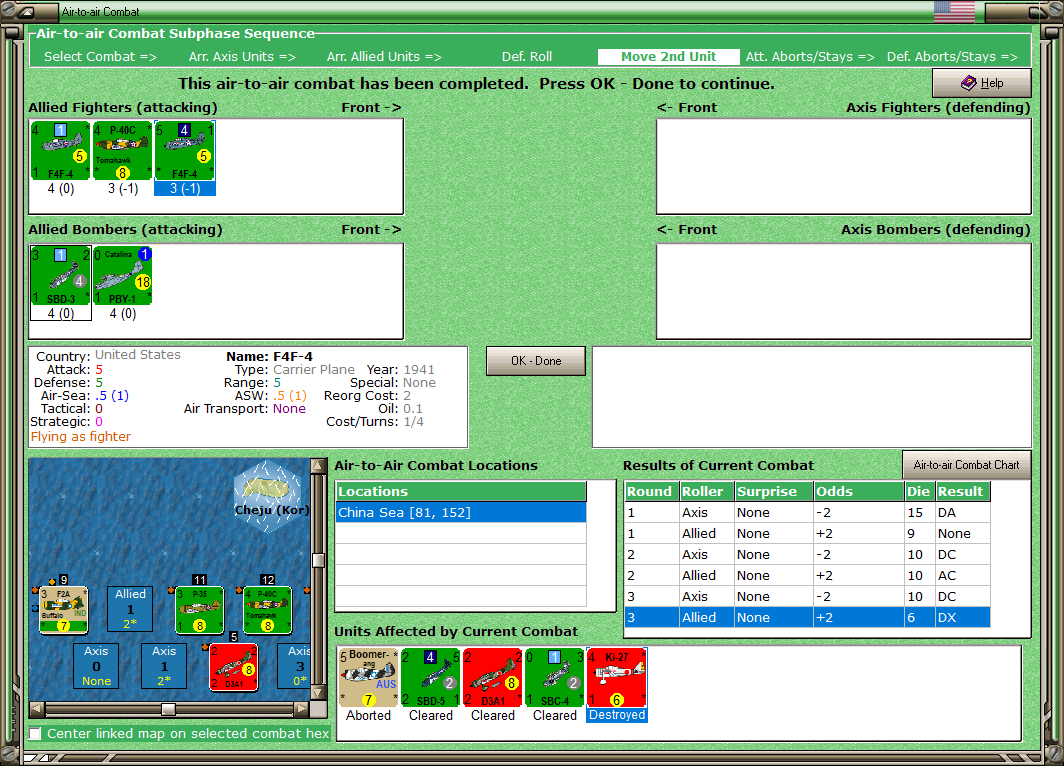This screenshot has width=1064, height=766.
Task: Select the PBY-1 Catalina bomber counter
Action: pos(123,275)
